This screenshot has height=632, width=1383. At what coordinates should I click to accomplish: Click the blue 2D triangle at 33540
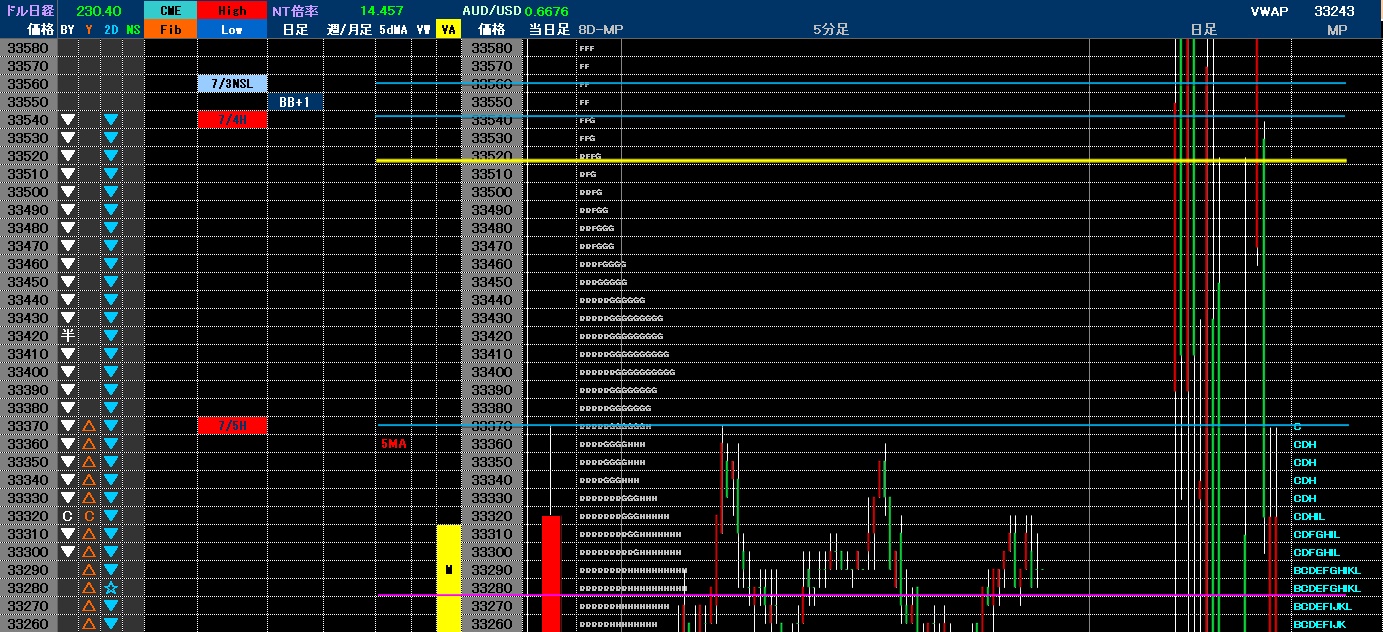tap(111, 120)
